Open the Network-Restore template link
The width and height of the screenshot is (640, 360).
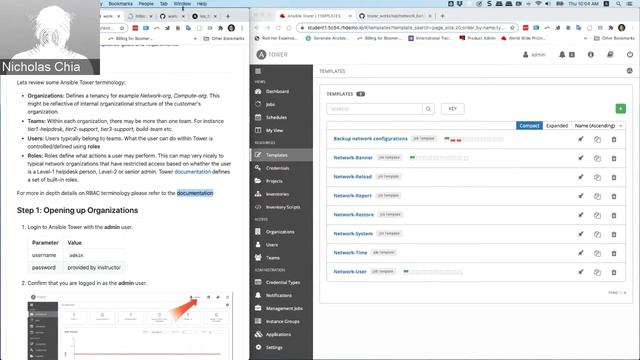353,215
